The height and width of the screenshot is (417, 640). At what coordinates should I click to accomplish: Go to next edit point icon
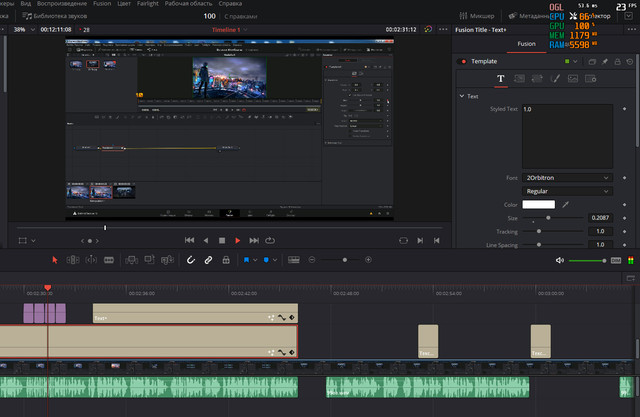[x=420, y=240]
